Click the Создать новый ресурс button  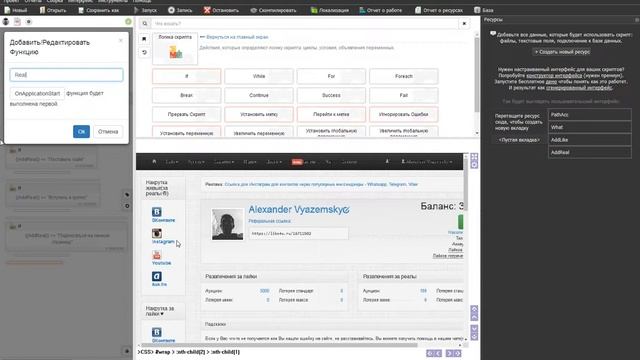562,52
